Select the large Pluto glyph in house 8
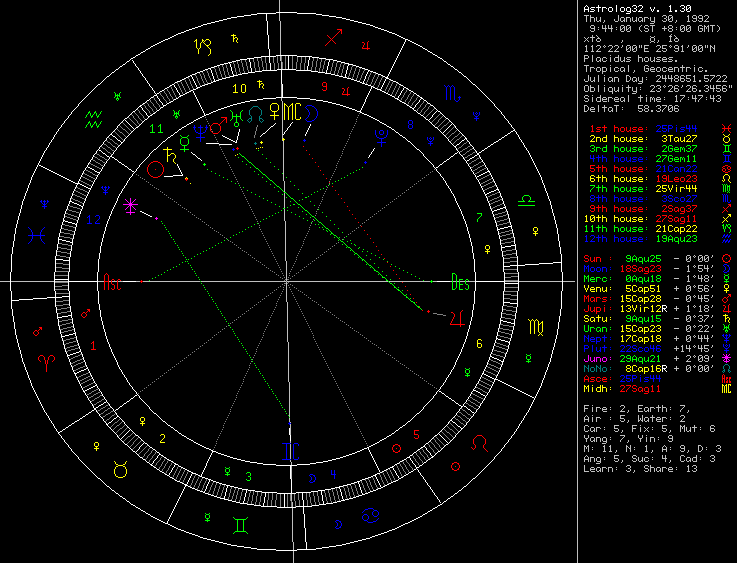Viewport: 737px width, 563px height. point(381,138)
